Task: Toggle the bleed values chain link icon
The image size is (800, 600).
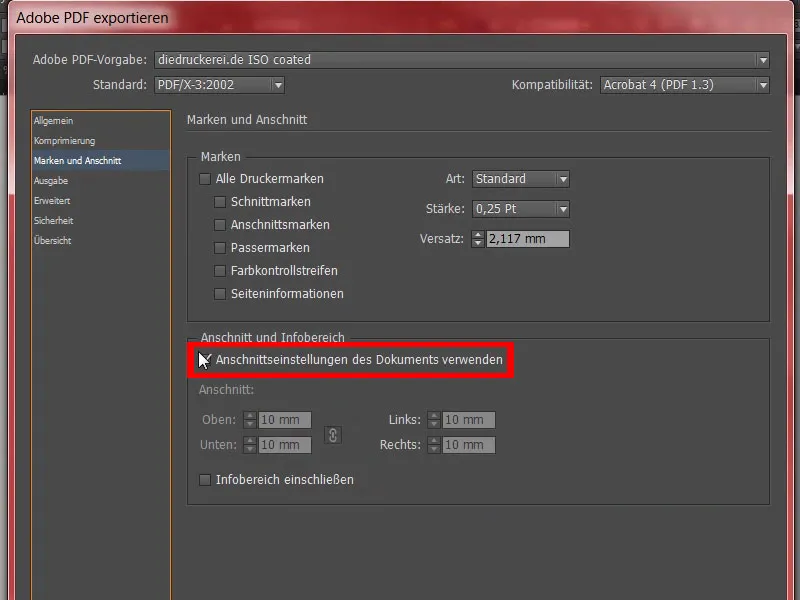Action: 333,435
